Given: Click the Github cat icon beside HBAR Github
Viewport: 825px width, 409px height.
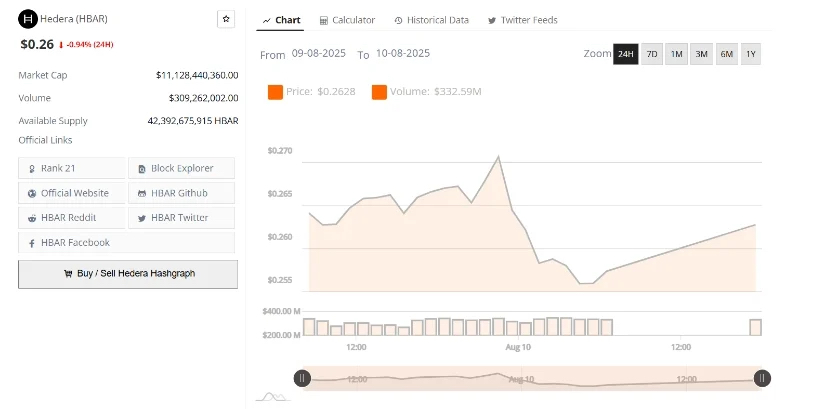Looking at the screenshot, I should (142, 194).
